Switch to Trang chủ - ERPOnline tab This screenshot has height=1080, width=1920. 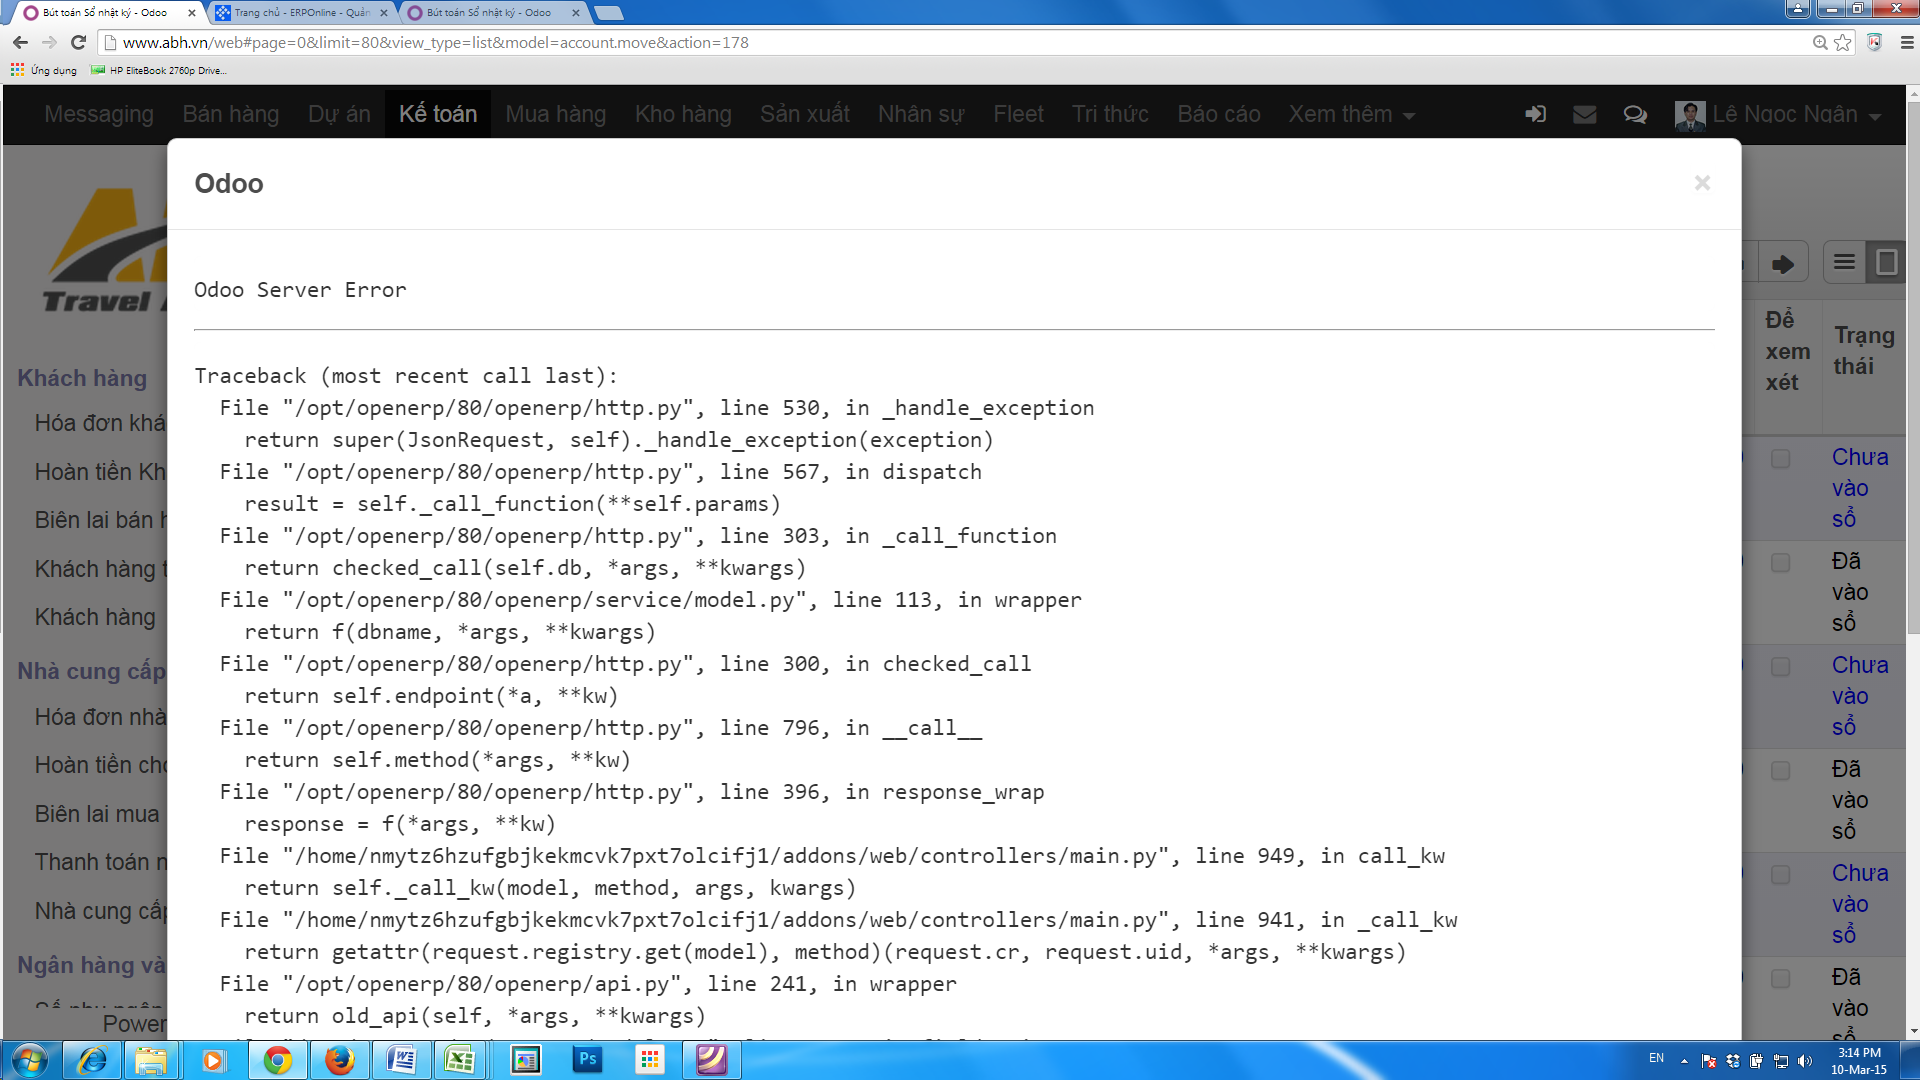click(301, 12)
